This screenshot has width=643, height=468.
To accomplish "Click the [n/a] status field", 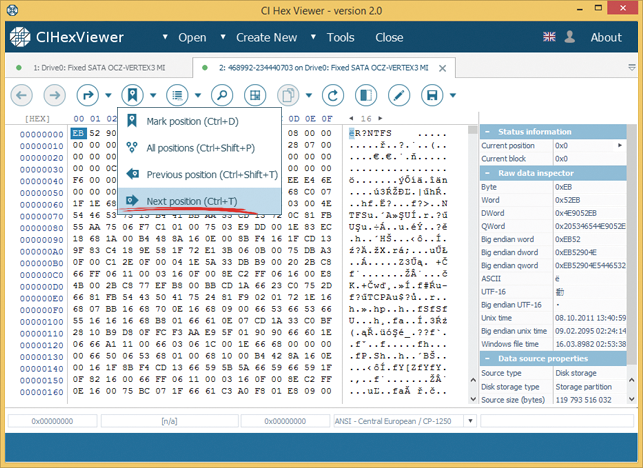I will click(x=169, y=421).
